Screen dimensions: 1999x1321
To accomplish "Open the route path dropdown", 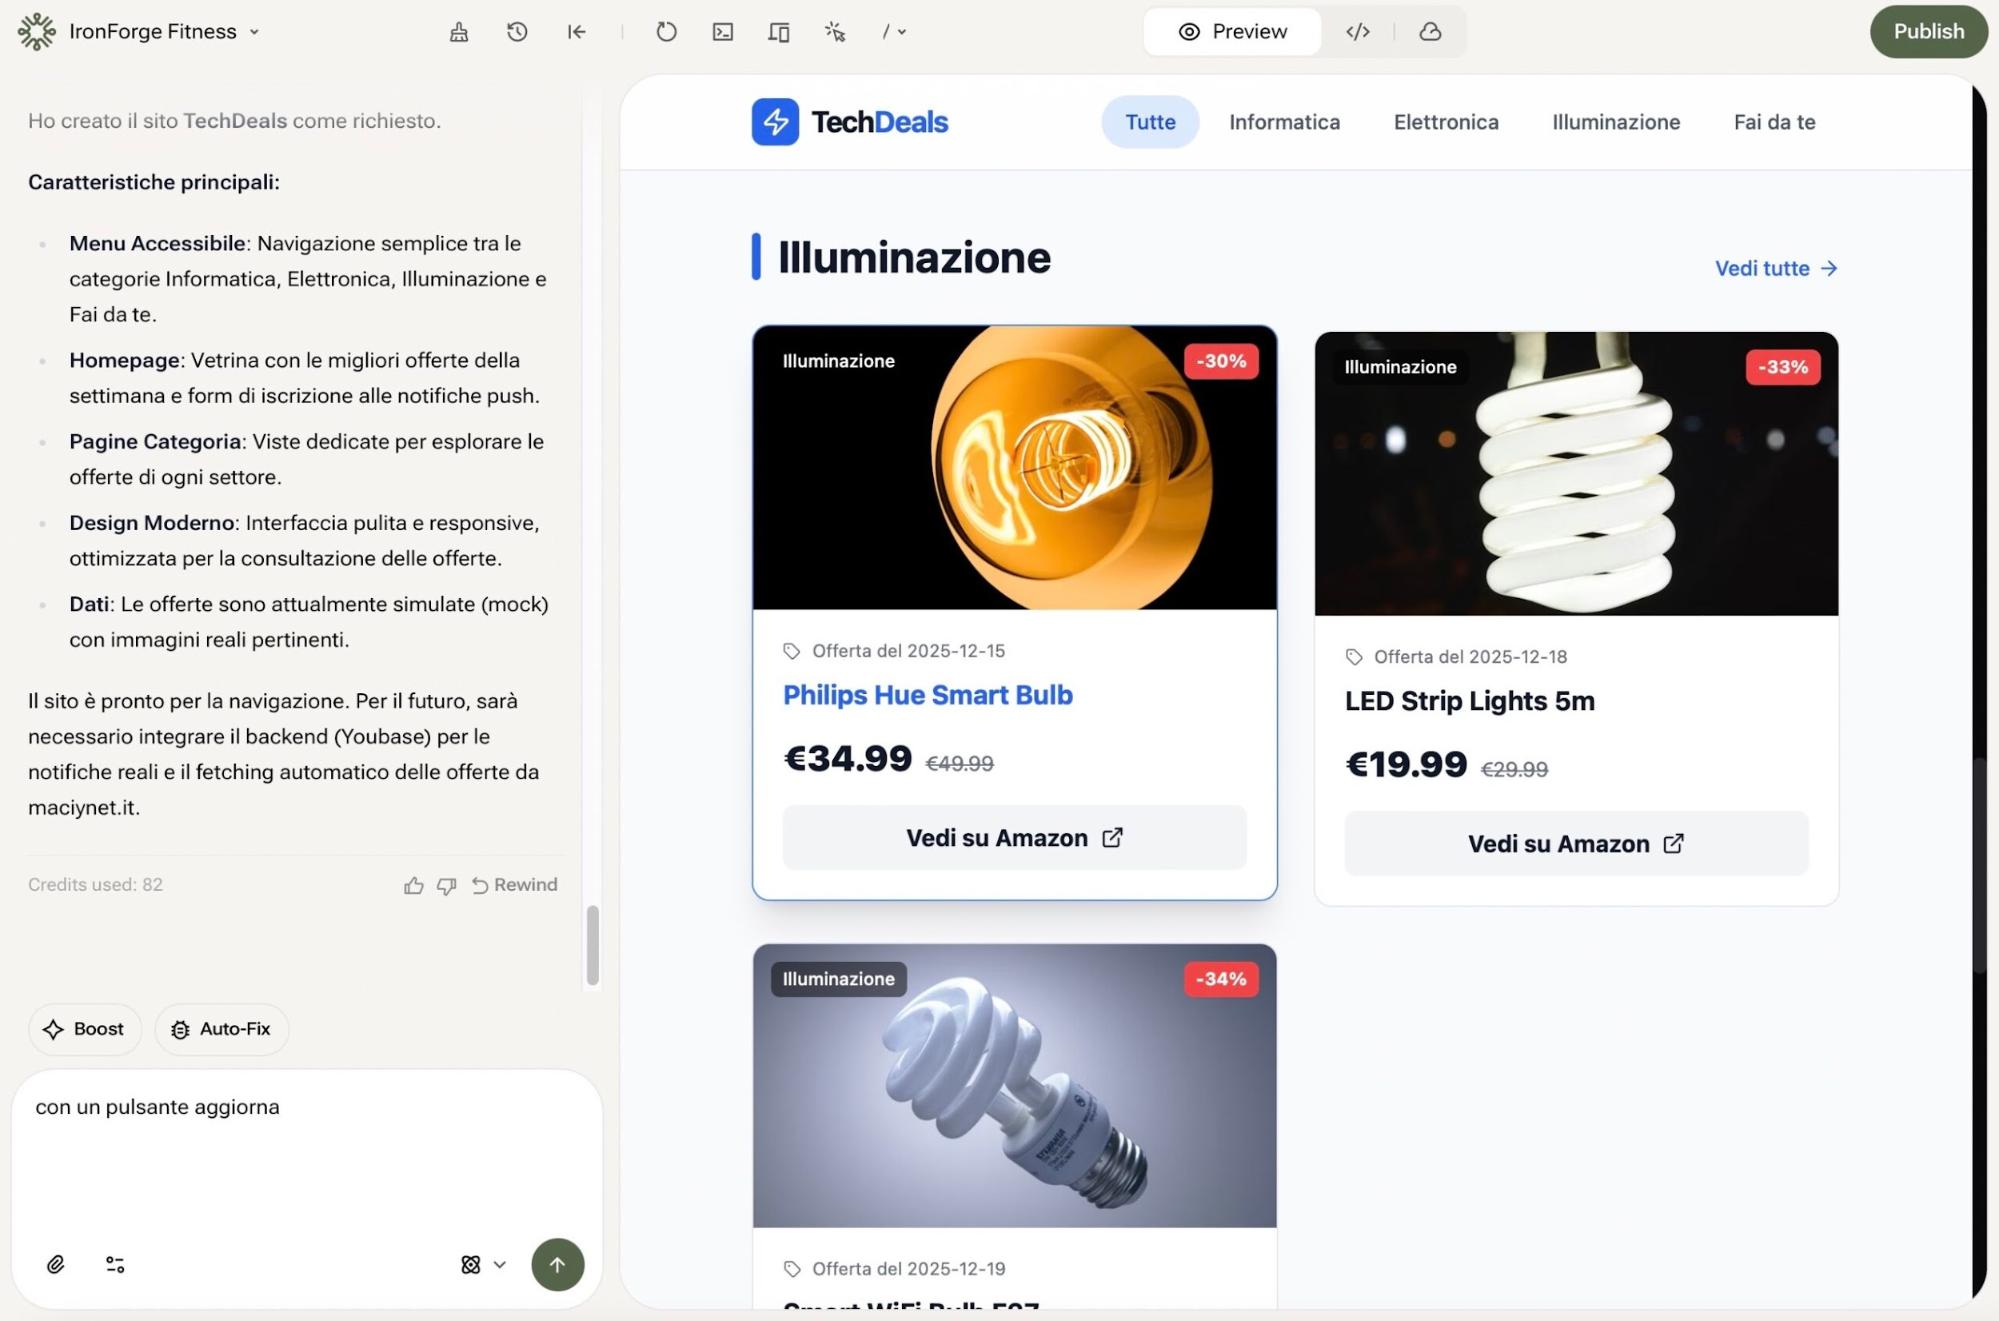I will (x=894, y=32).
